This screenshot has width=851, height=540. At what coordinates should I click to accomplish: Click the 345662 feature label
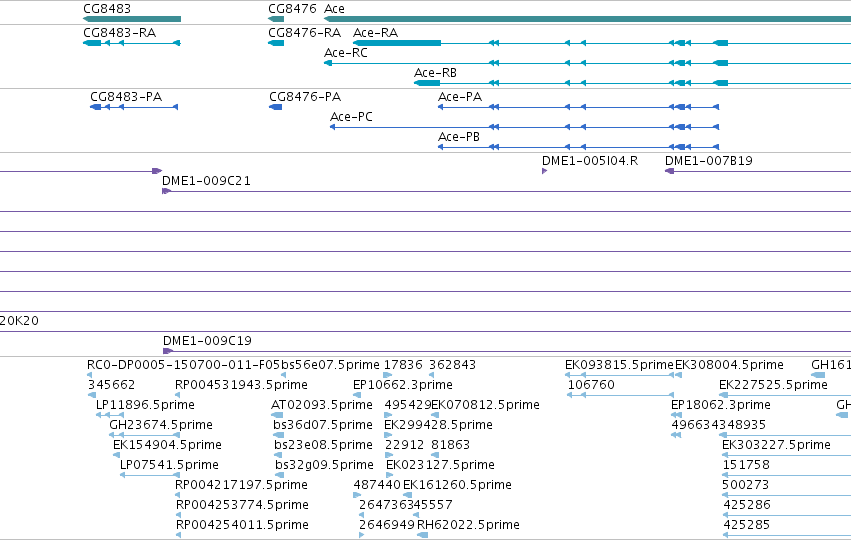click(x=111, y=385)
